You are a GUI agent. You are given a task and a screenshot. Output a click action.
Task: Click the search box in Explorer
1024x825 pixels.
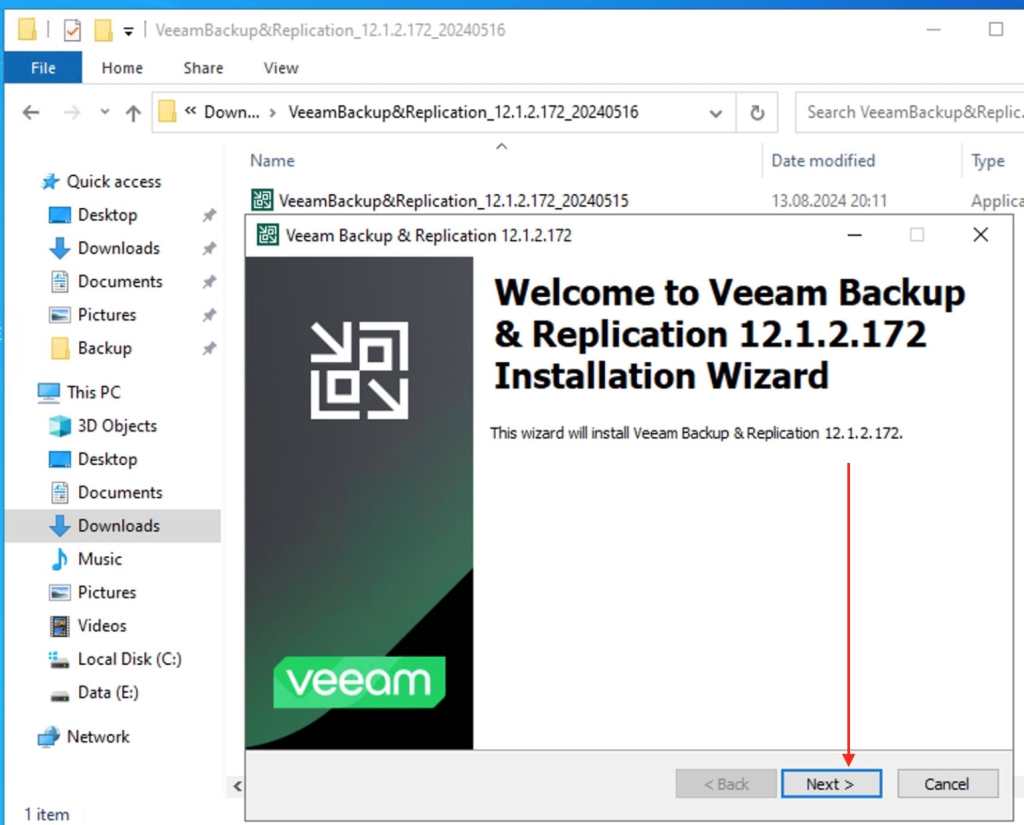coord(909,112)
